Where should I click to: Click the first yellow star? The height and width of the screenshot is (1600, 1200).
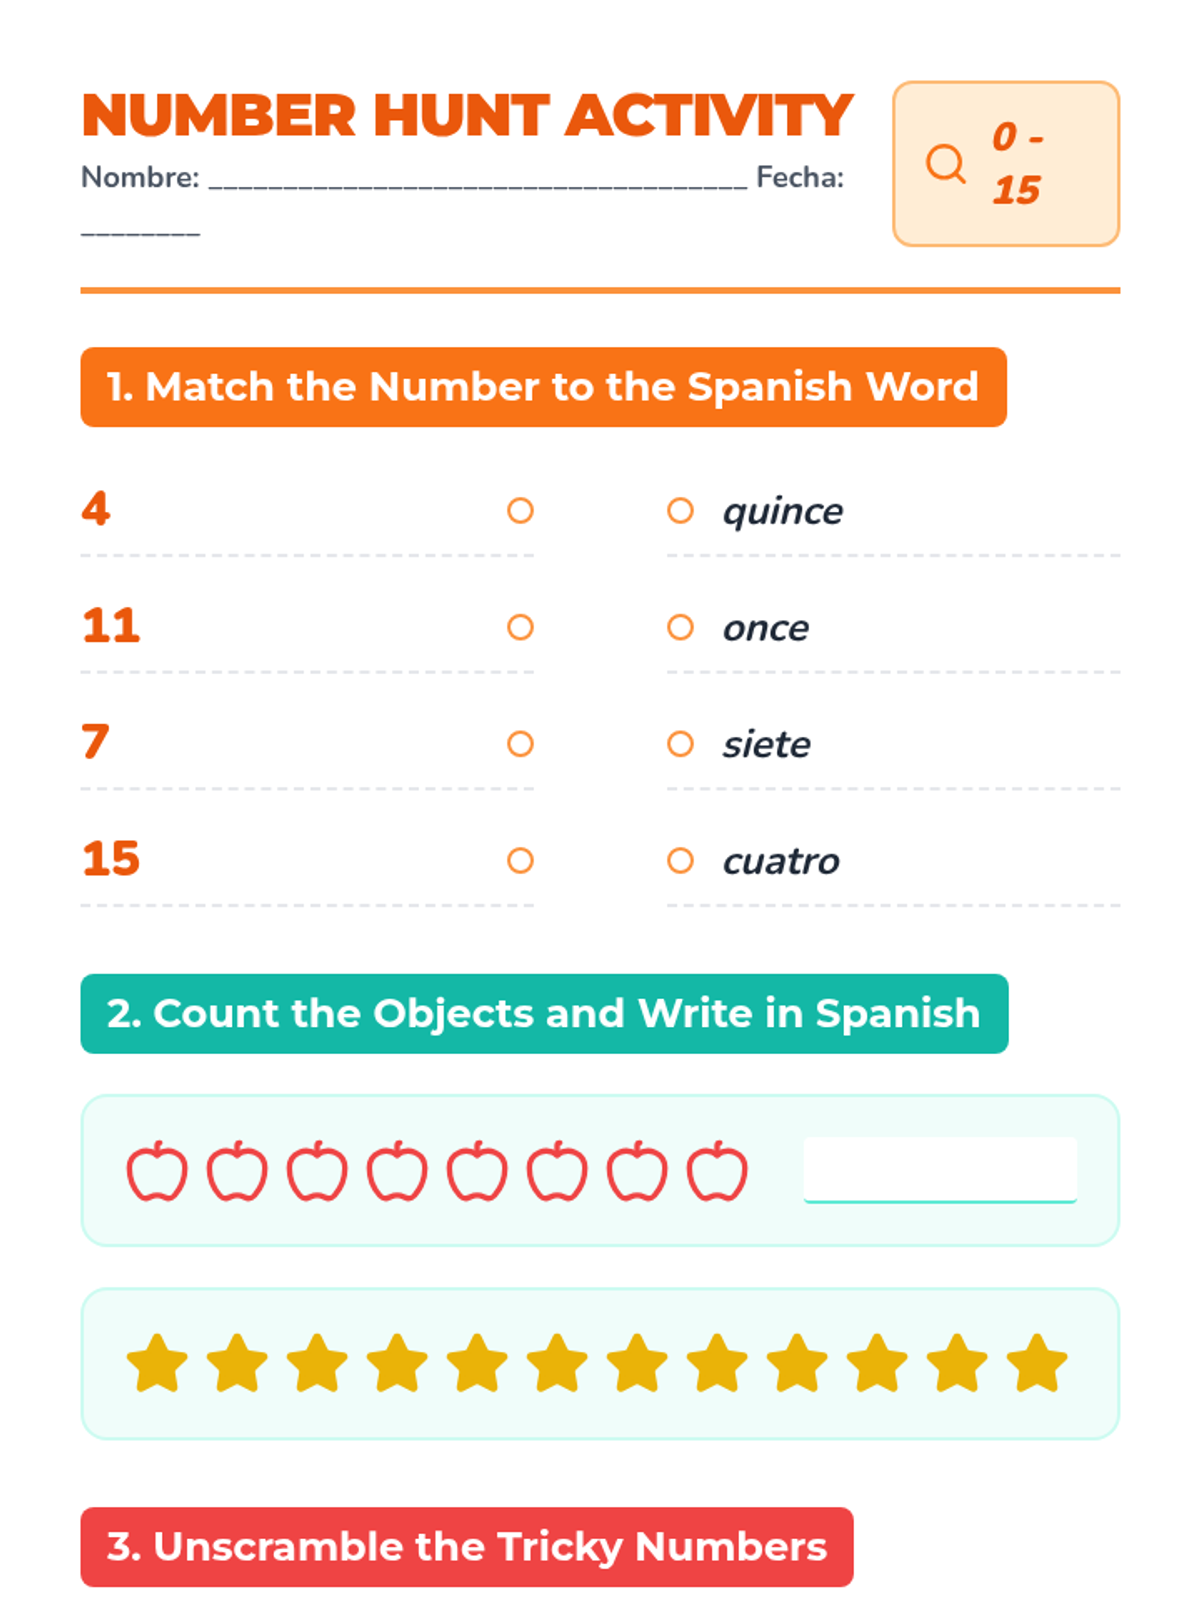click(157, 1363)
